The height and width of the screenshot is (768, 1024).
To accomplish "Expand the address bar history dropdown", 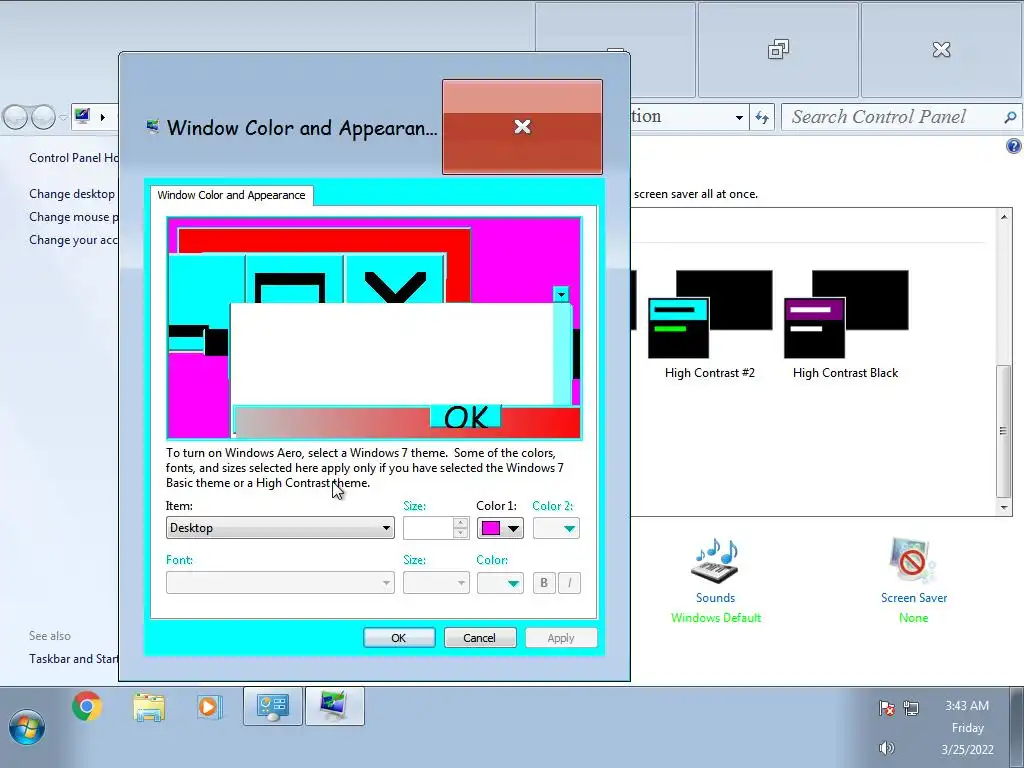I will point(739,118).
